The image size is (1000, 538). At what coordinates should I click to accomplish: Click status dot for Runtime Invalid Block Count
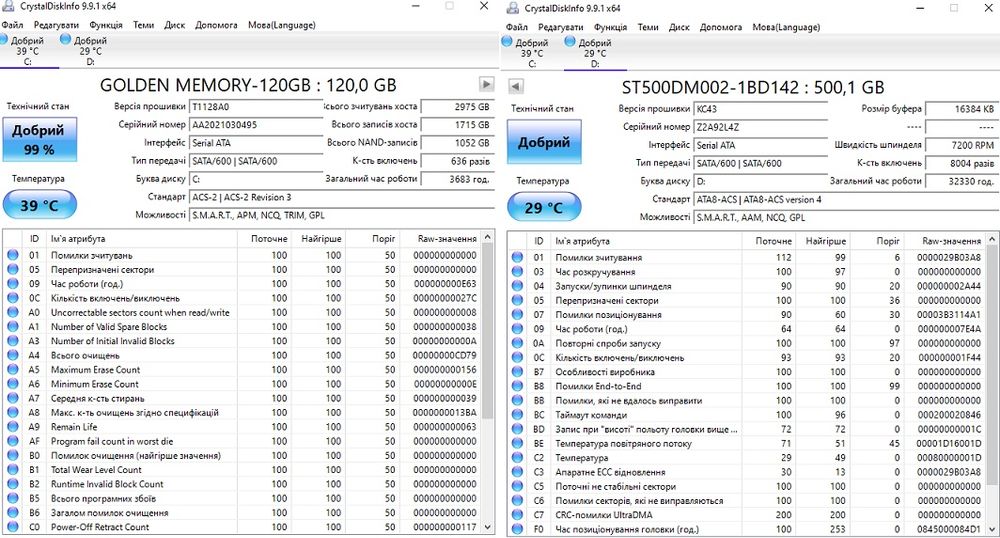[x=13, y=484]
